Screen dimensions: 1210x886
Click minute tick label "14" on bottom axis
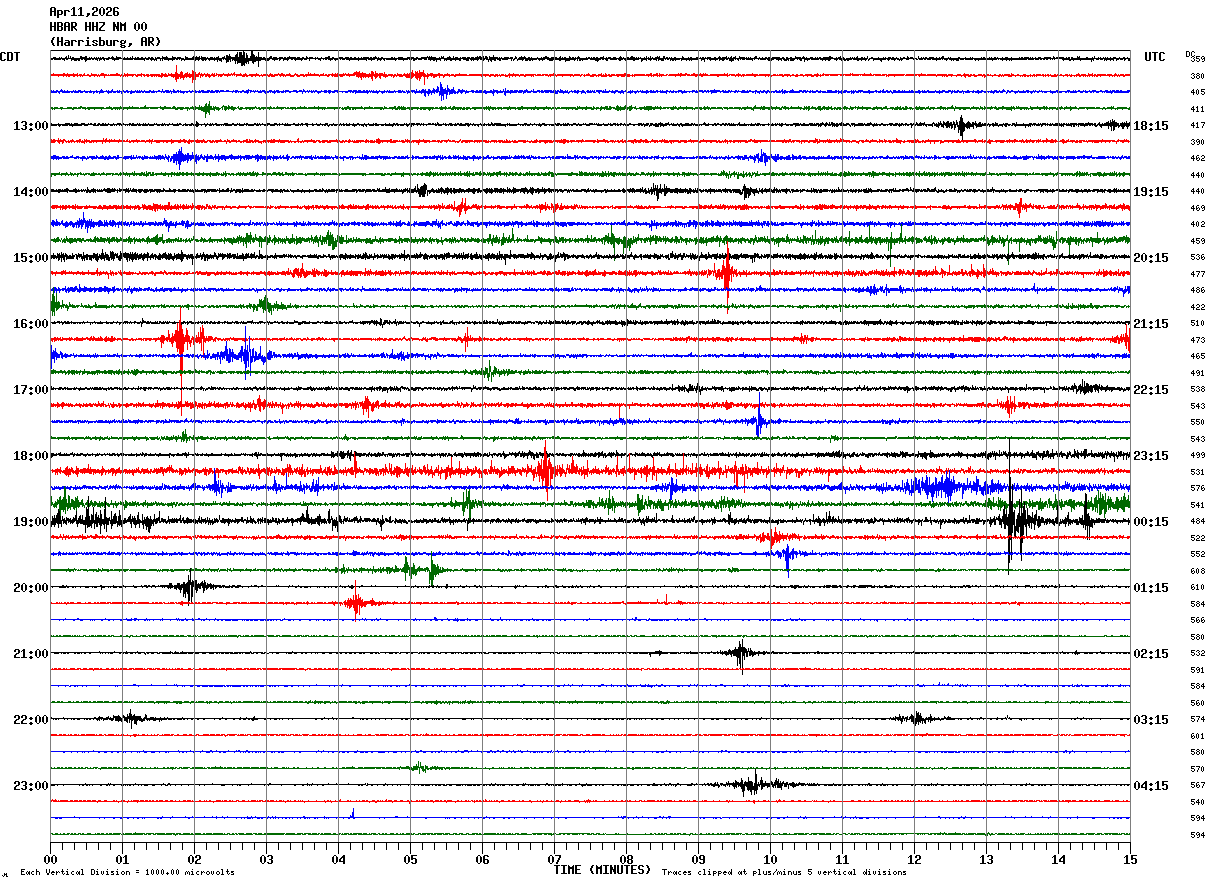point(1058,860)
